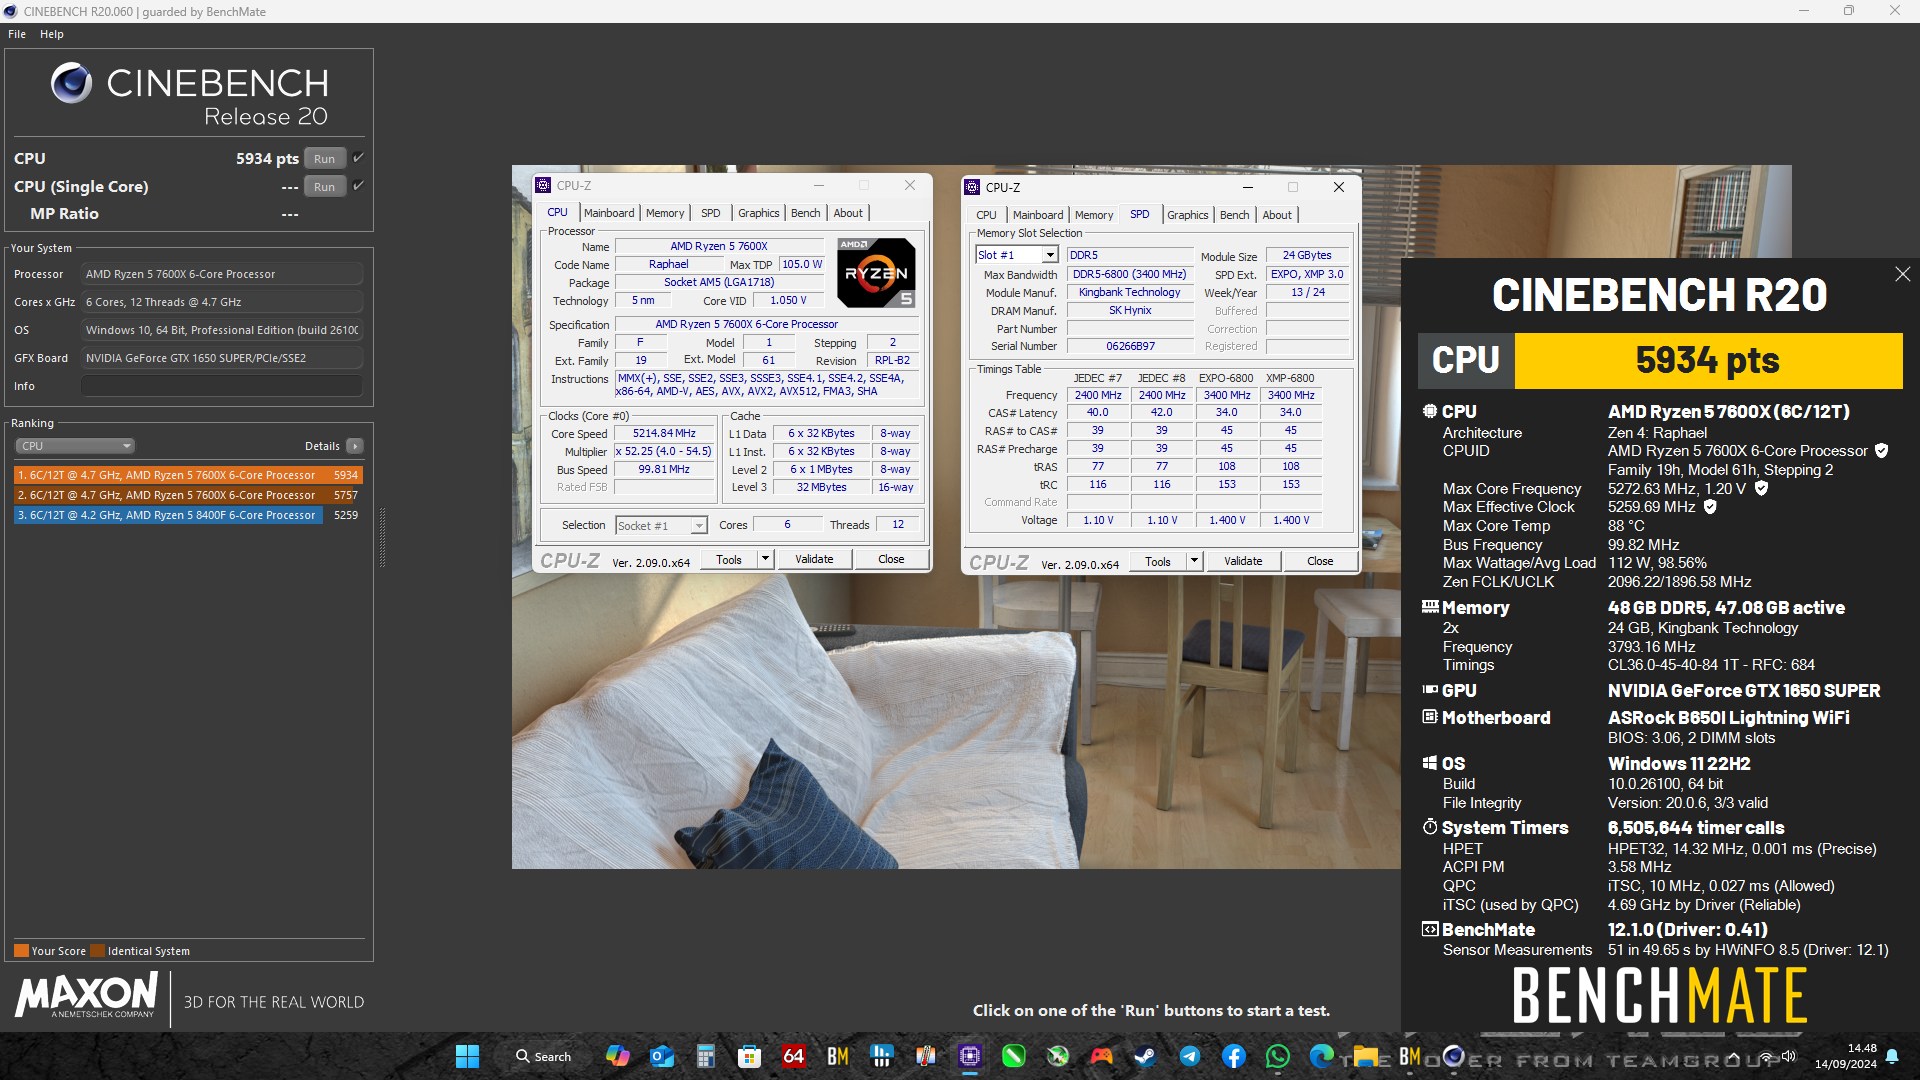This screenshot has width=1920, height=1080.
Task: Click the GFX Board field value
Action: pyautogui.click(x=222, y=358)
